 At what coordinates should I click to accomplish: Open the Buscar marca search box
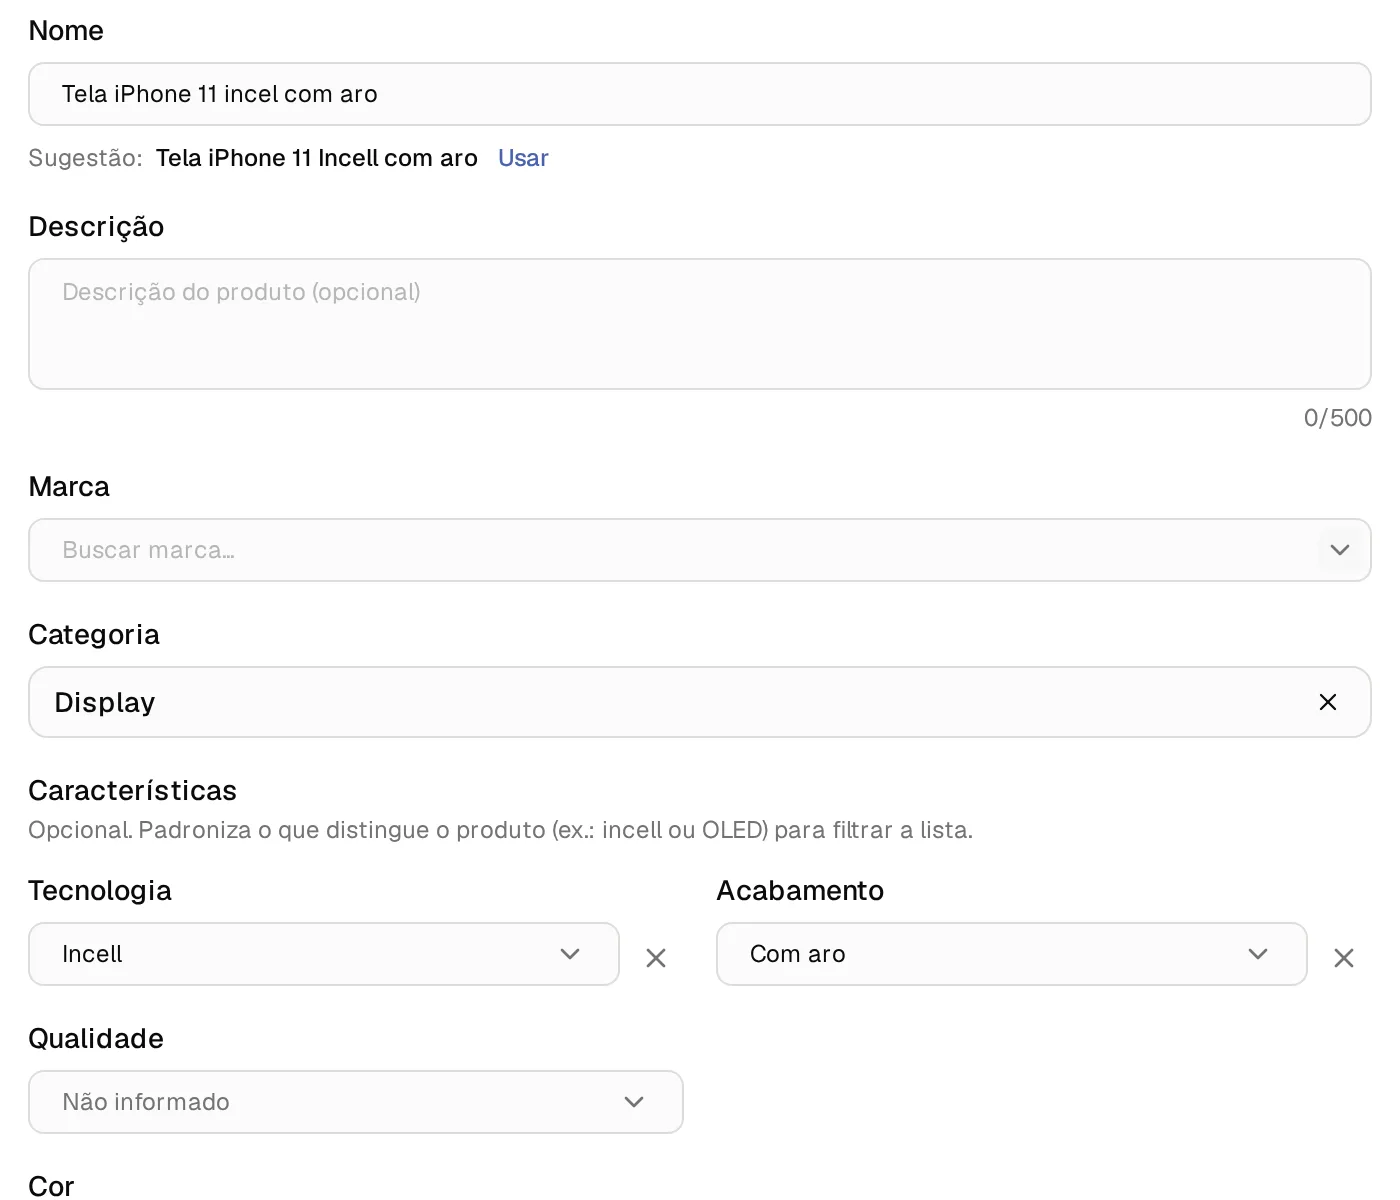click(700, 550)
